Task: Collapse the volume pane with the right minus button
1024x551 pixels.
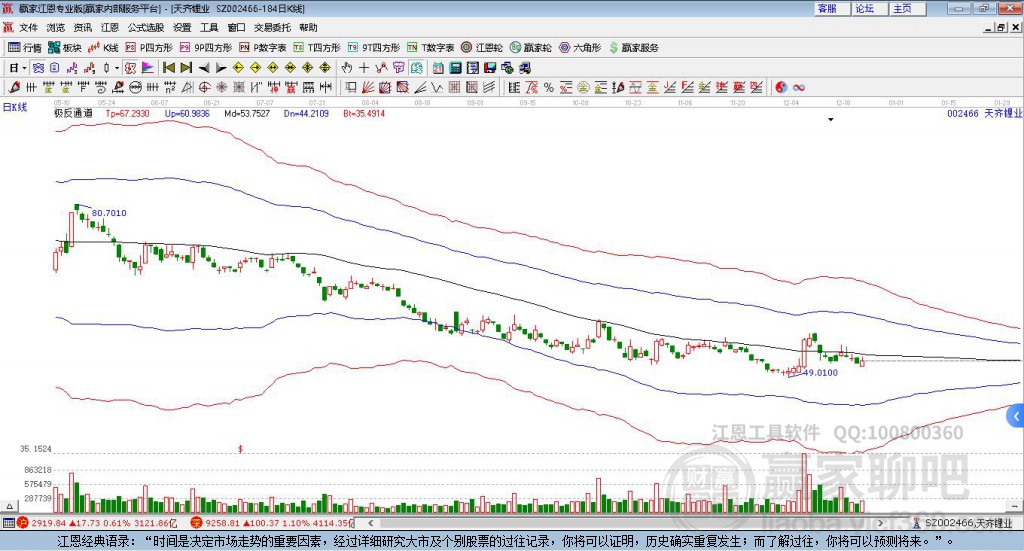Action: pos(1014,506)
